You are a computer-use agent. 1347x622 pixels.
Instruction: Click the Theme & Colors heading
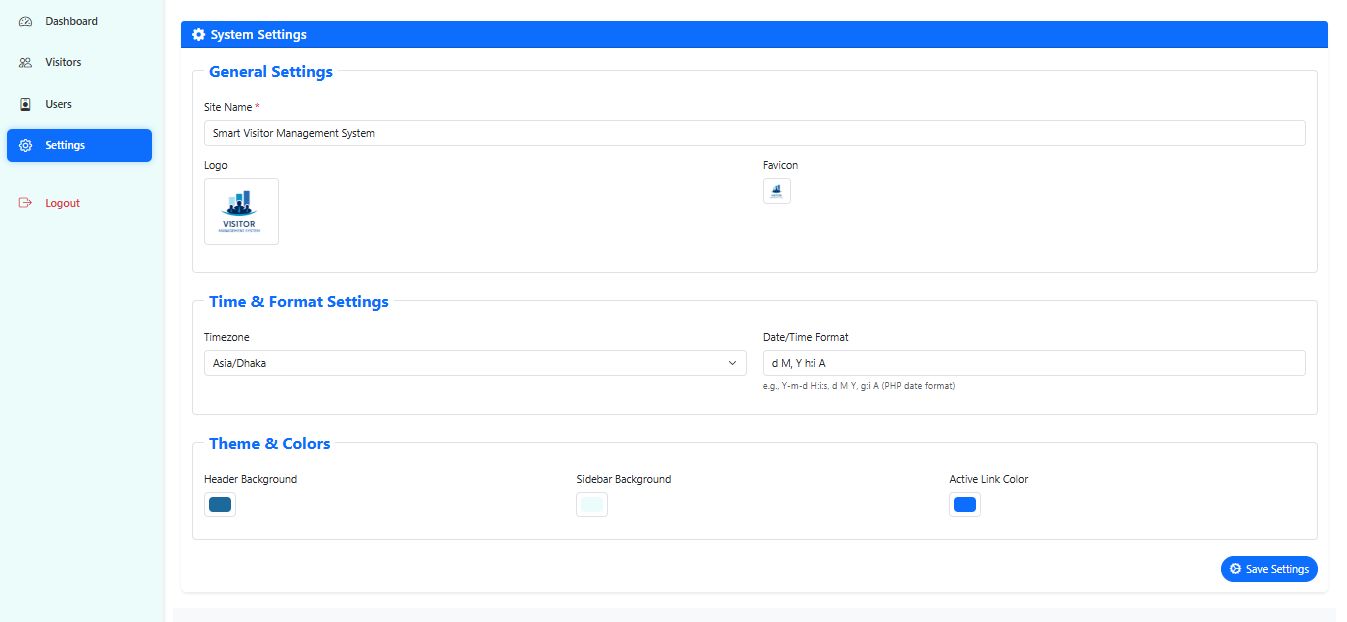(x=269, y=443)
